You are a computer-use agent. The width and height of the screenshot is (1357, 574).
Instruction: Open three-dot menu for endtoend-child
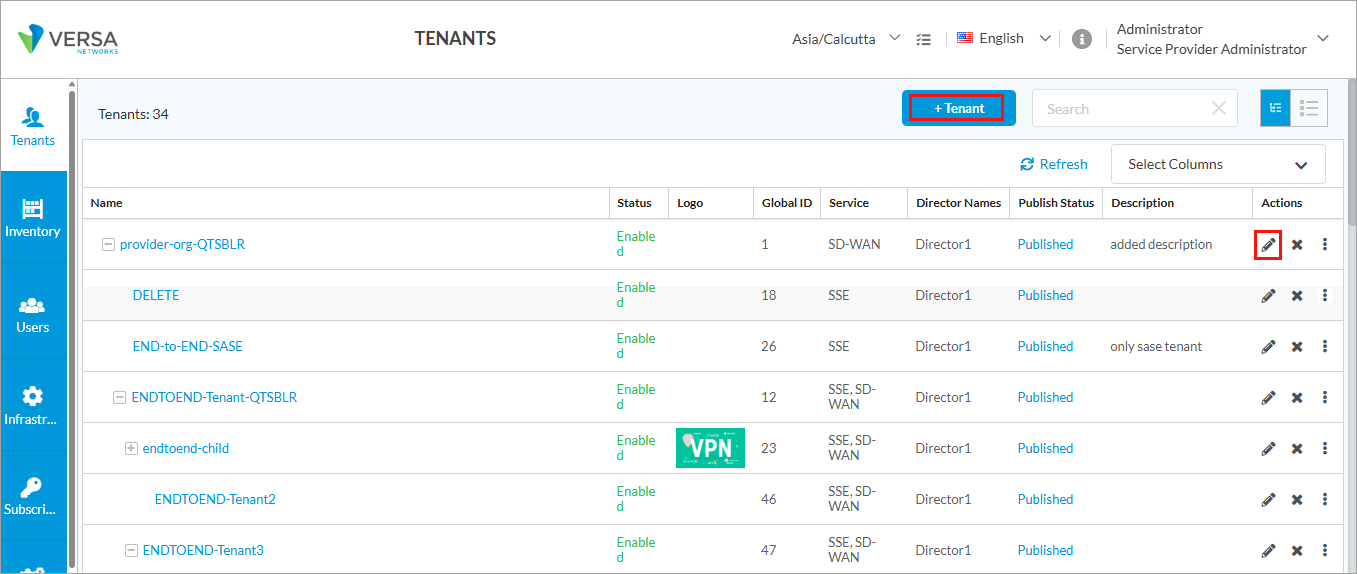click(1325, 448)
